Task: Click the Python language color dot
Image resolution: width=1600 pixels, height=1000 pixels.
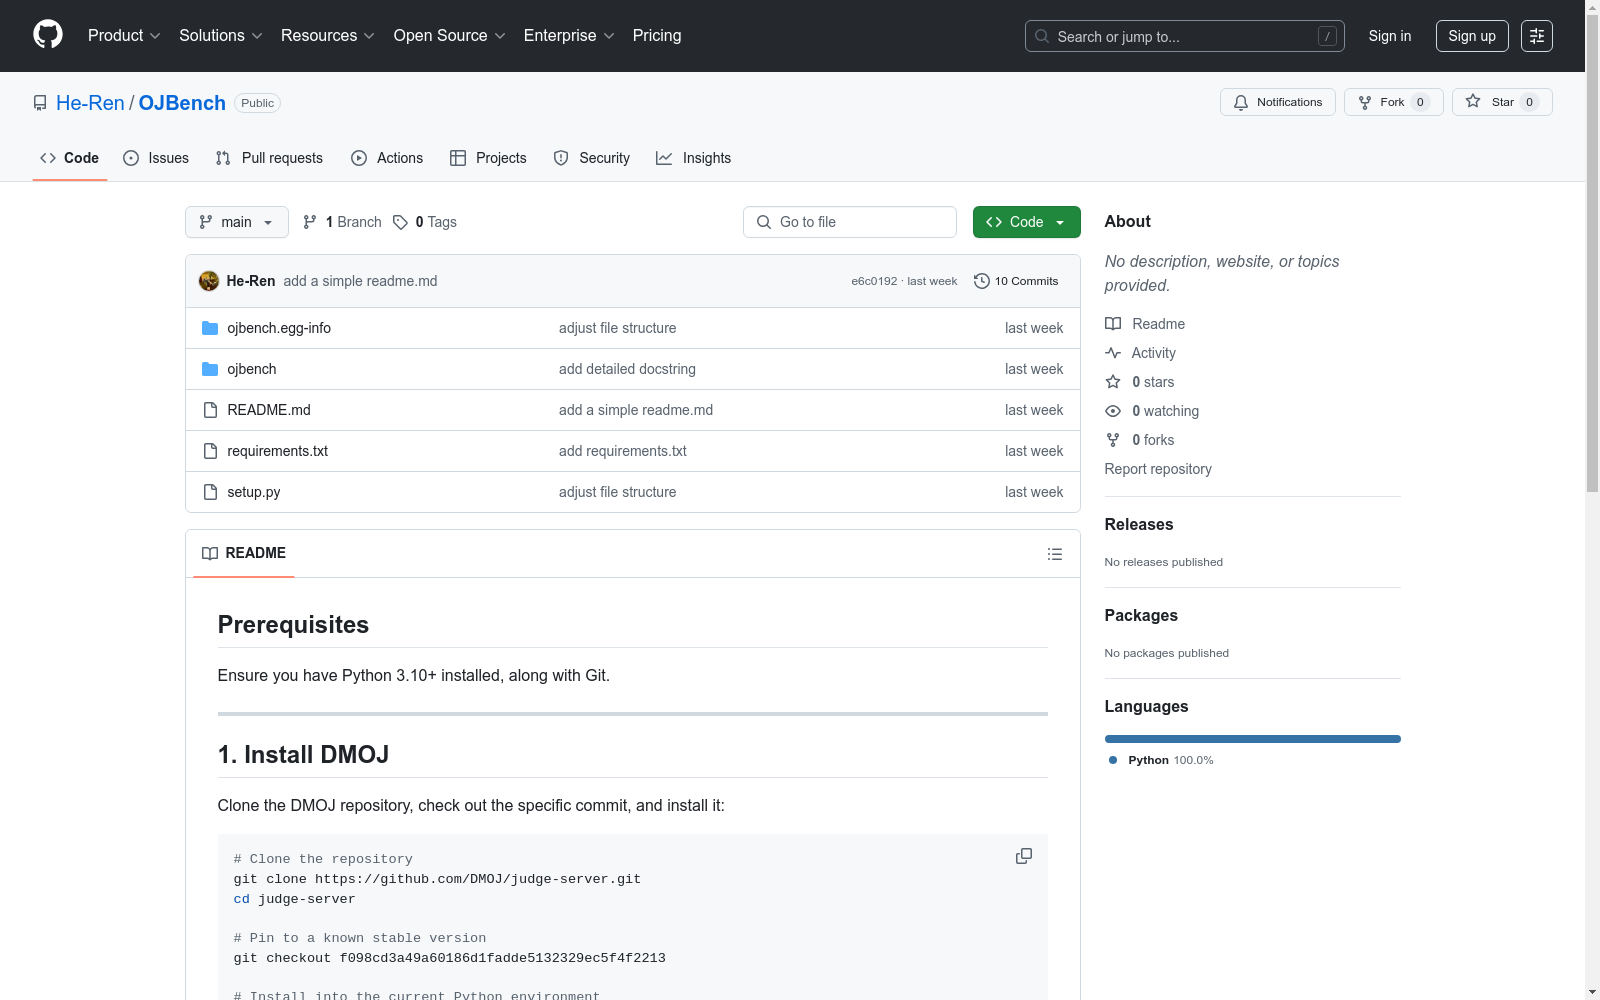Action: click(1113, 760)
